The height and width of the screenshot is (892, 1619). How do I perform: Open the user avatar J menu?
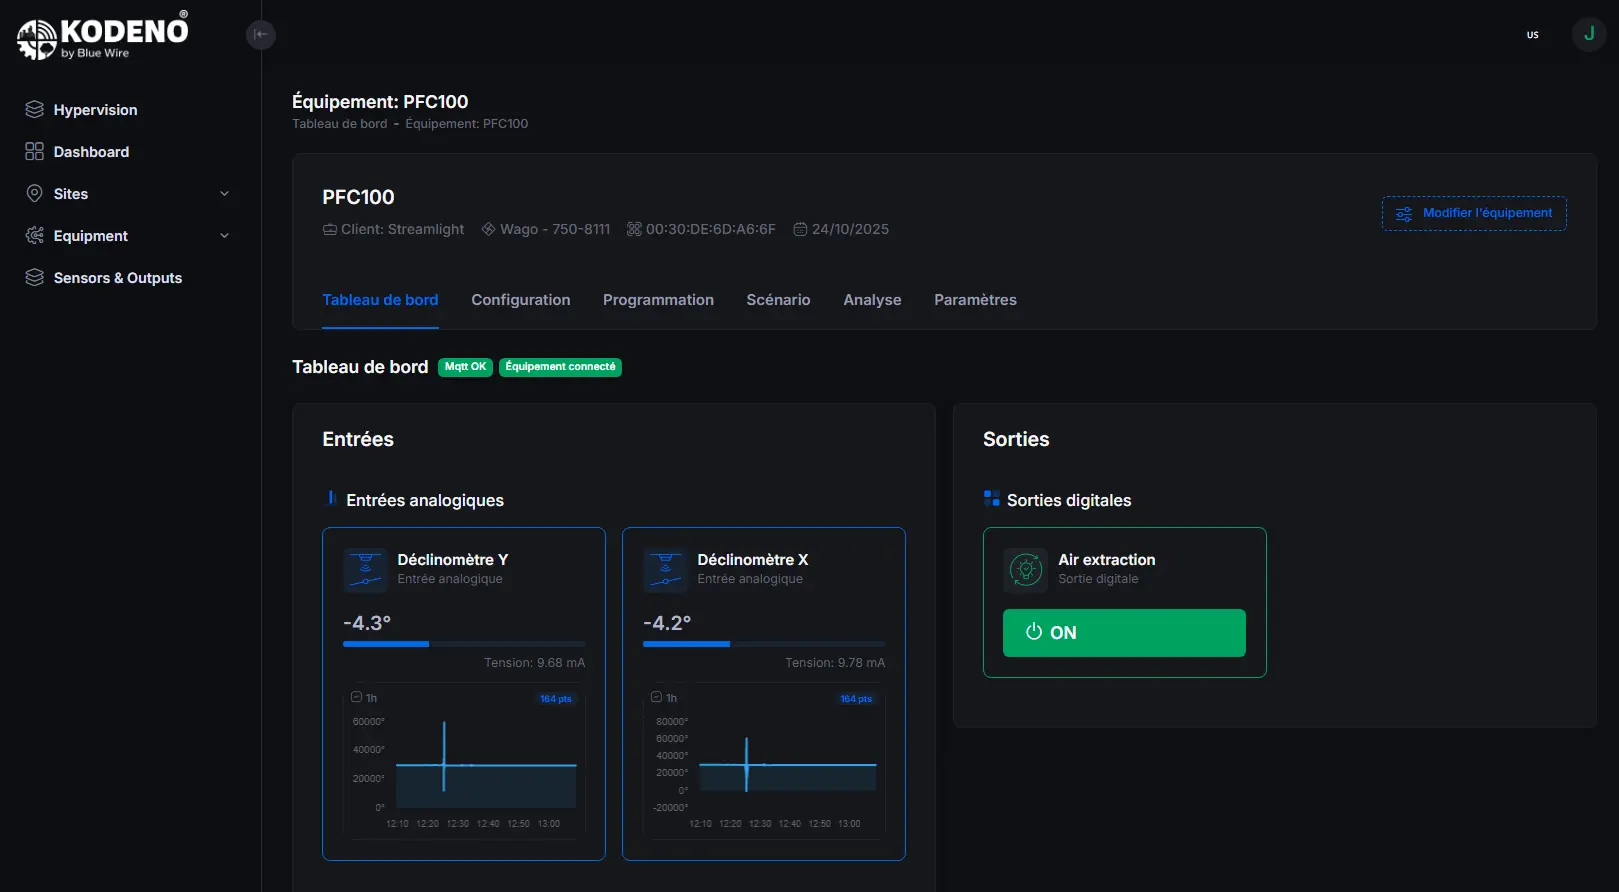1588,34
